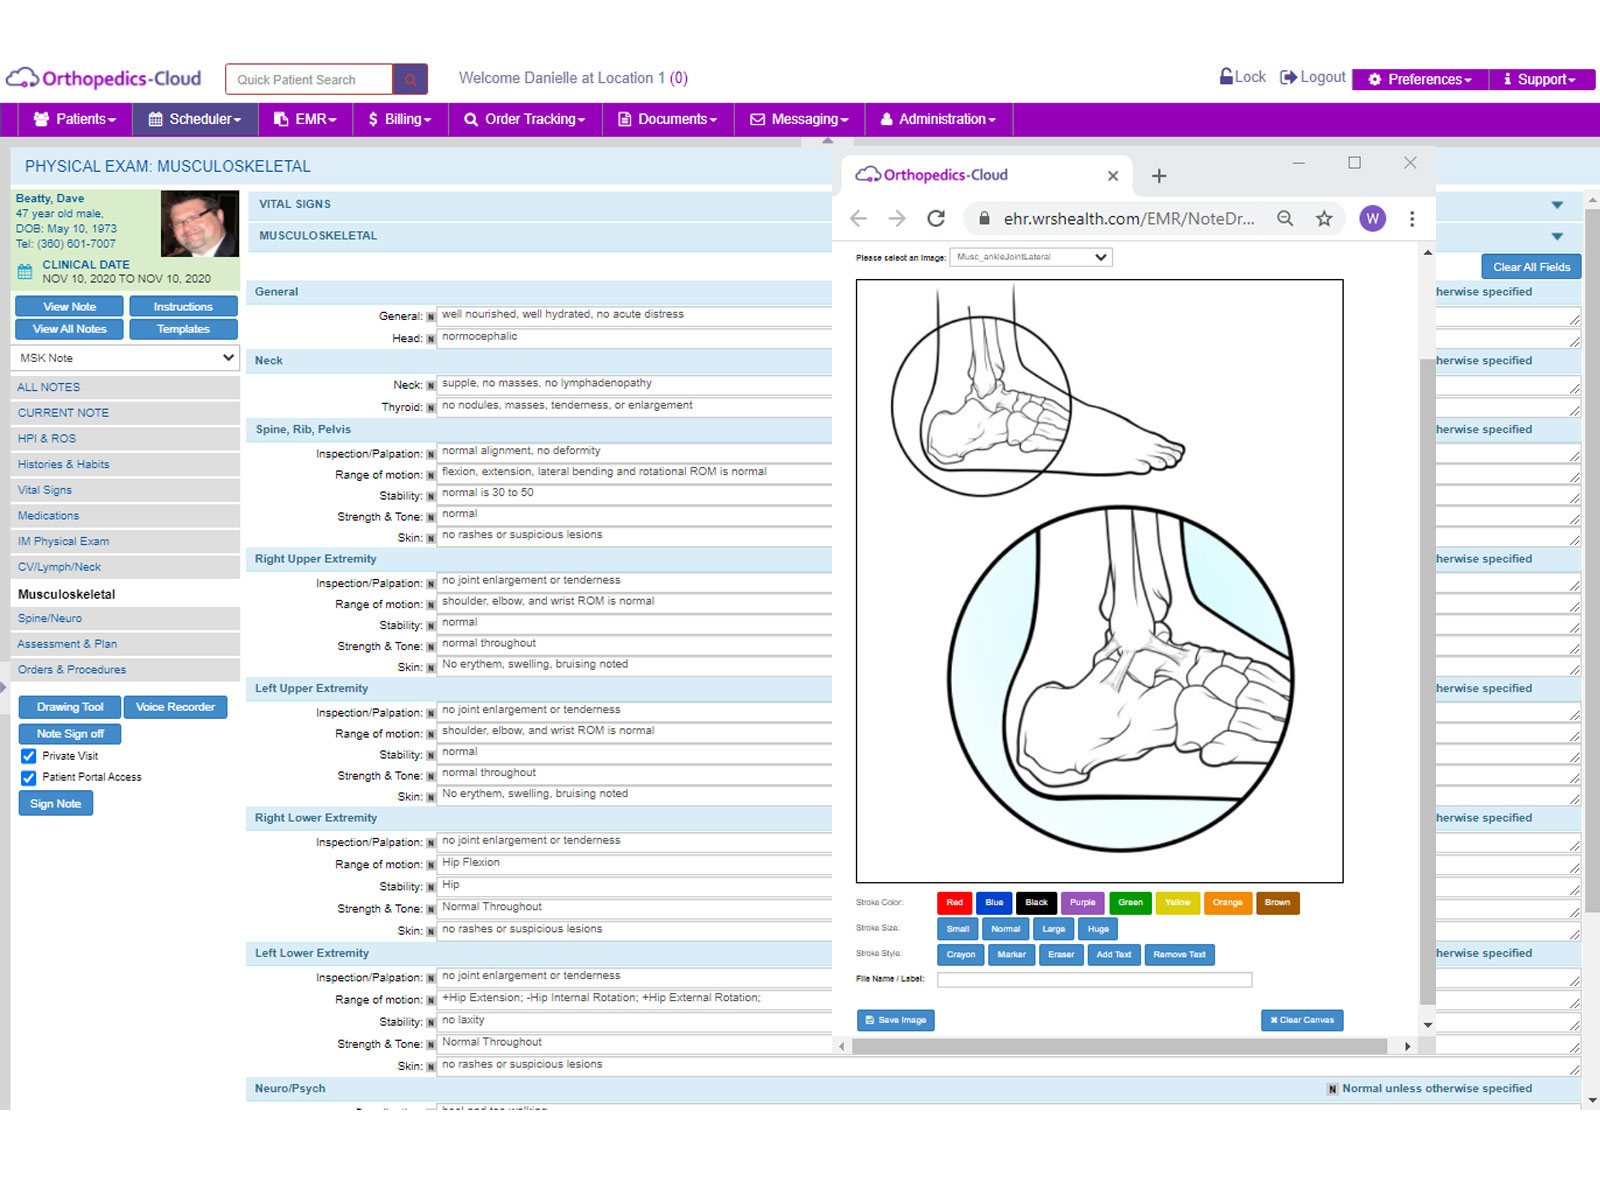Open the Support dropdown

click(1542, 79)
